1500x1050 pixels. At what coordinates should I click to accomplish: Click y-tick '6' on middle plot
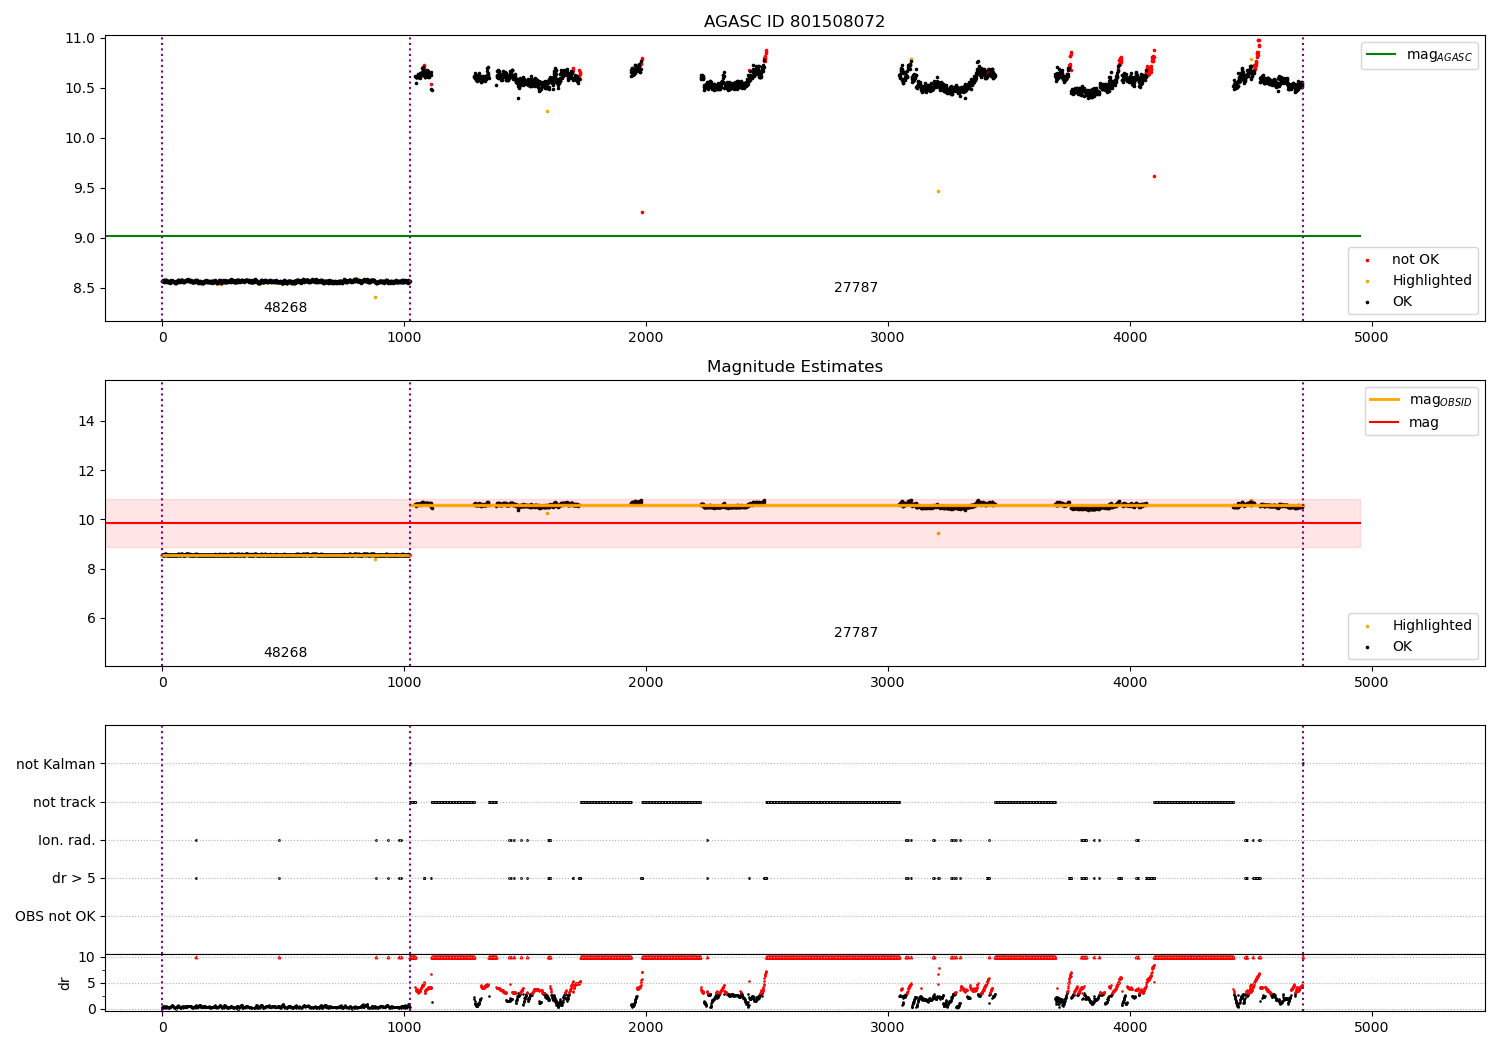pyautogui.click(x=91, y=618)
